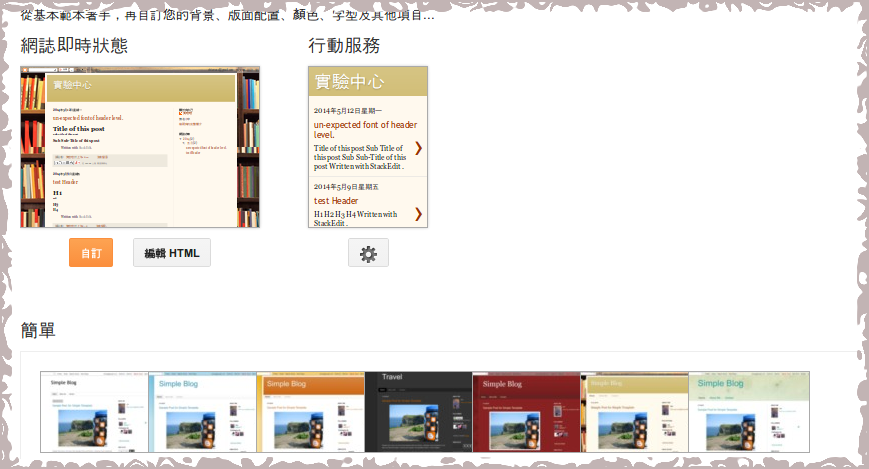
Task: Open the mobile template preview 實驗中心
Action: [368, 147]
